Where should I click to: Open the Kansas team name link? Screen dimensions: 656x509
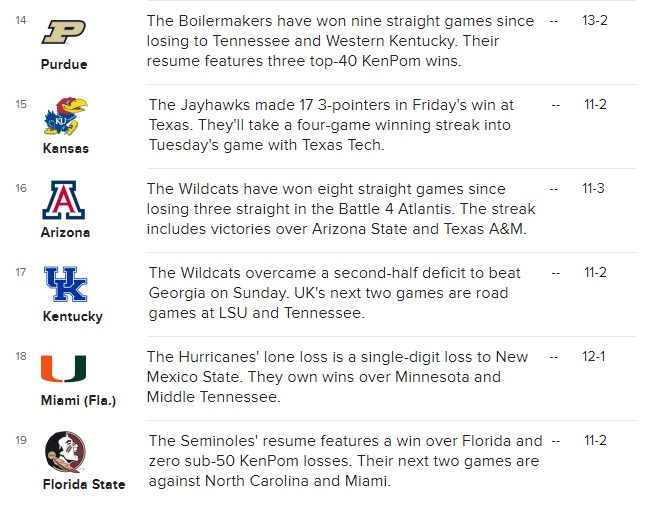coord(66,148)
